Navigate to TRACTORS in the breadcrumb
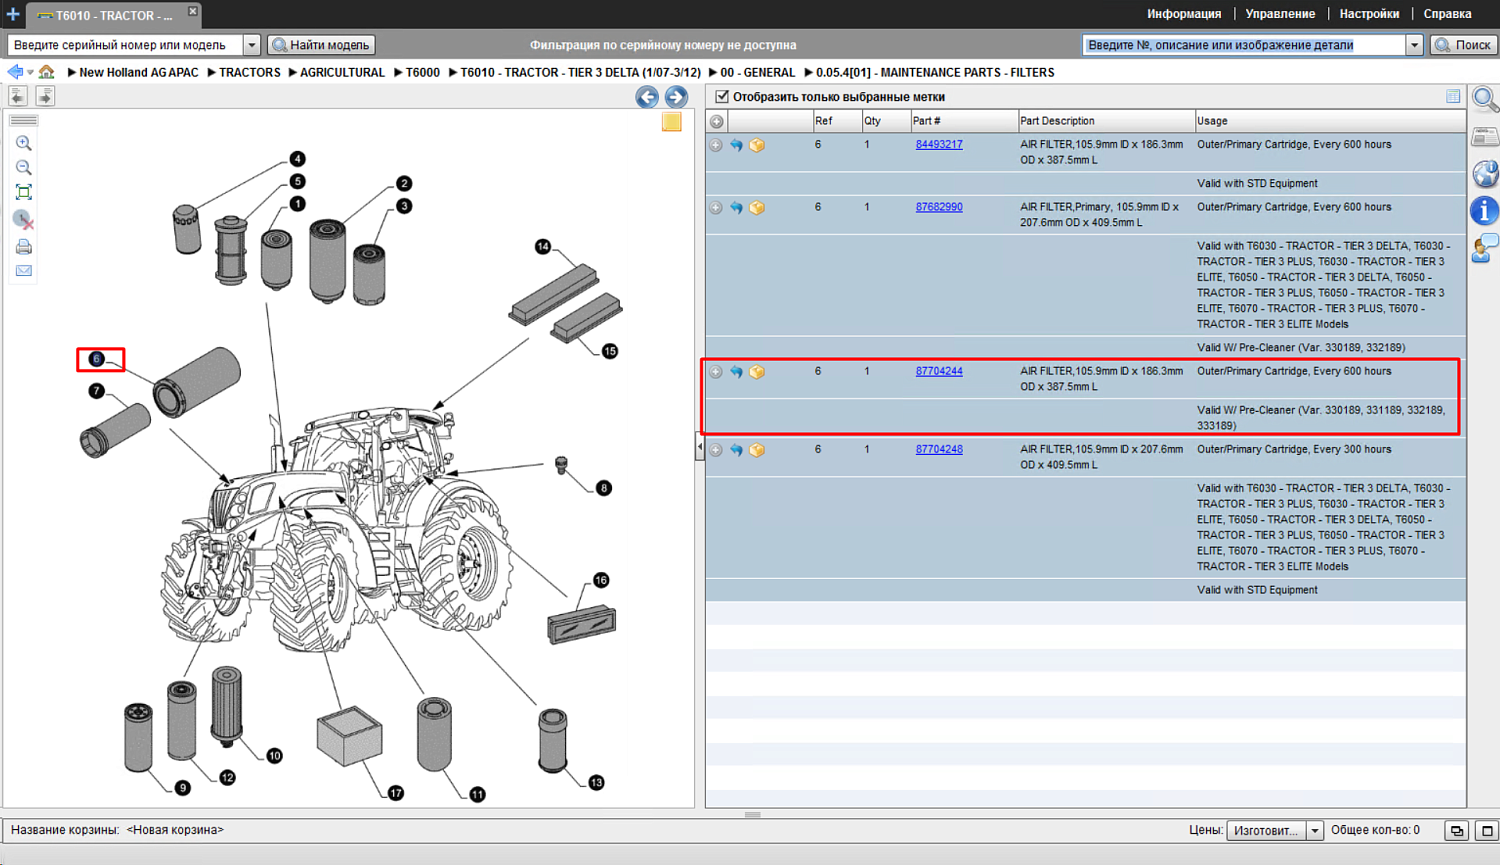The height and width of the screenshot is (865, 1500). pyautogui.click(x=250, y=72)
